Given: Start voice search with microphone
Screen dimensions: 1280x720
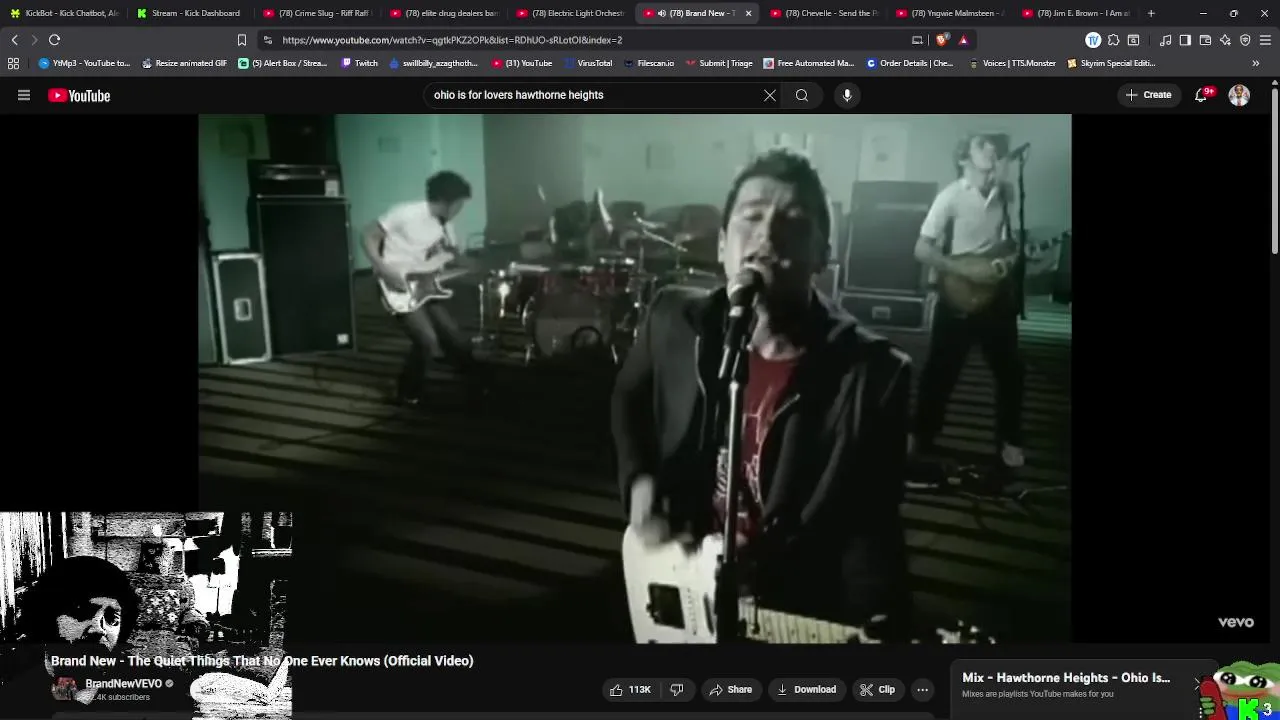Looking at the screenshot, I should (847, 95).
